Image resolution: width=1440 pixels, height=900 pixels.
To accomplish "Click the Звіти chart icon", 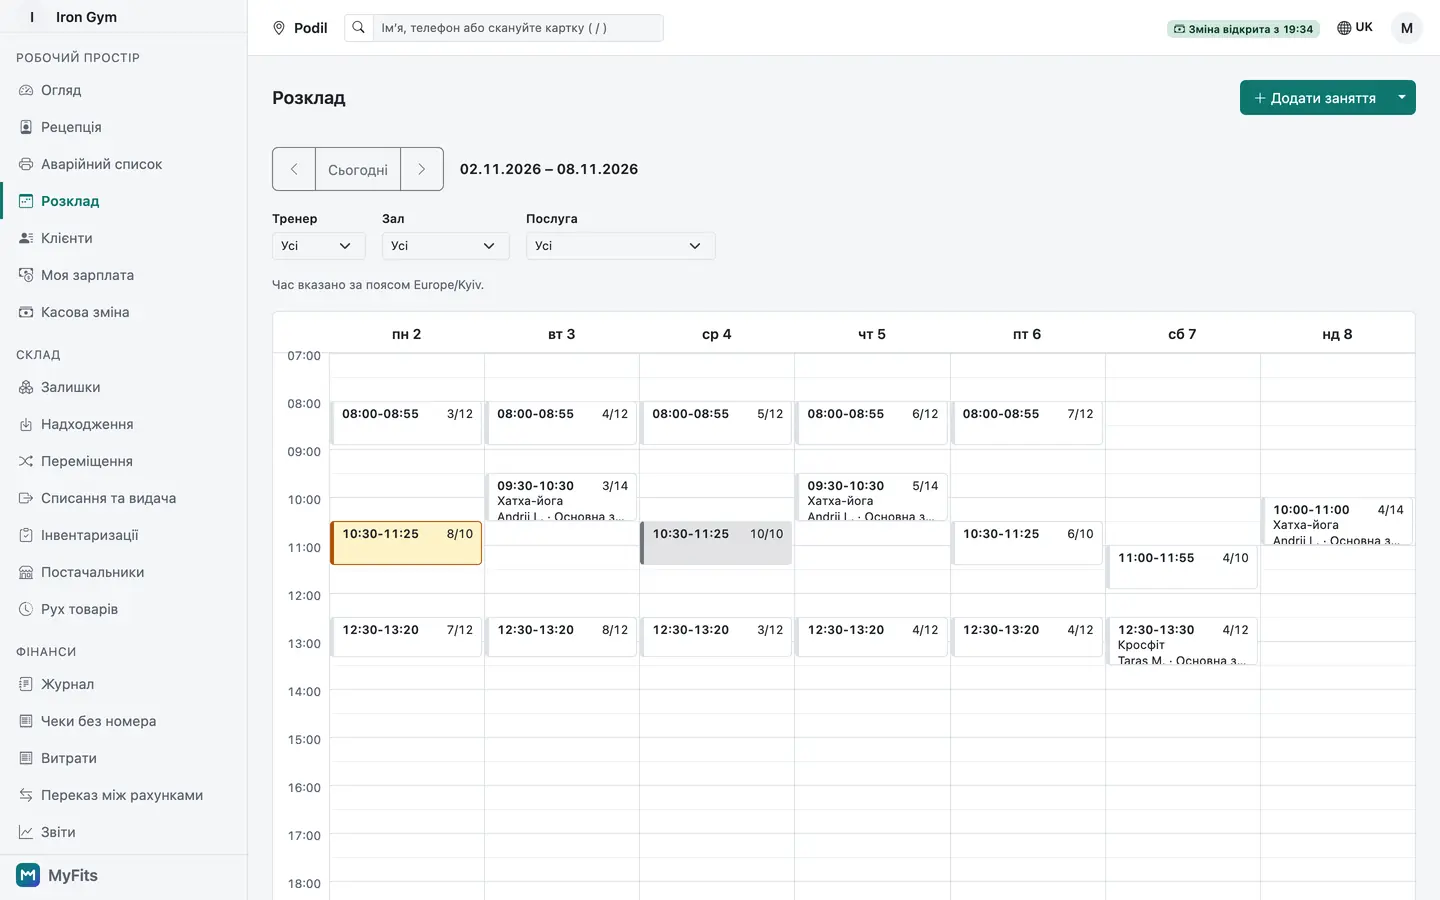I will click(x=26, y=832).
